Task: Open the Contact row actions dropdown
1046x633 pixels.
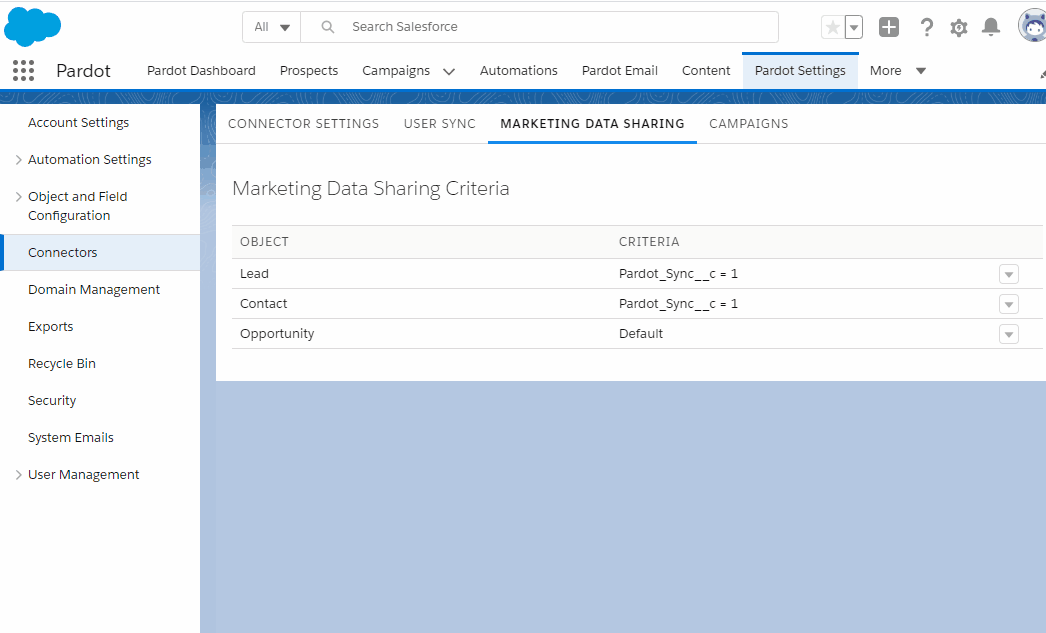Action: [1009, 304]
